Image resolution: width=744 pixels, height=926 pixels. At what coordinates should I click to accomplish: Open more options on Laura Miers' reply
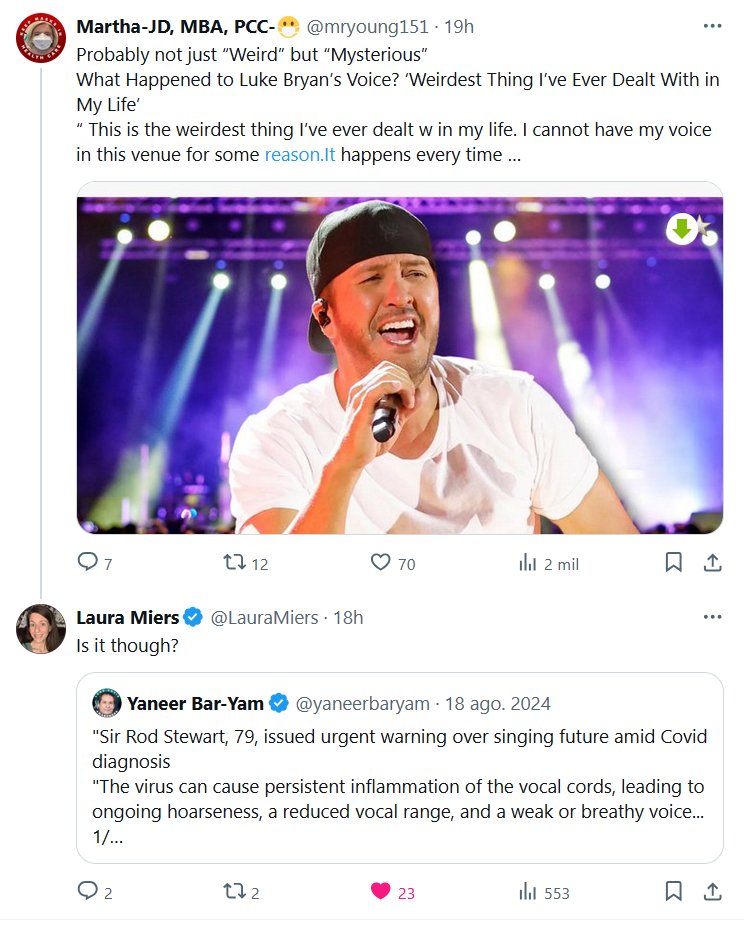tap(712, 617)
